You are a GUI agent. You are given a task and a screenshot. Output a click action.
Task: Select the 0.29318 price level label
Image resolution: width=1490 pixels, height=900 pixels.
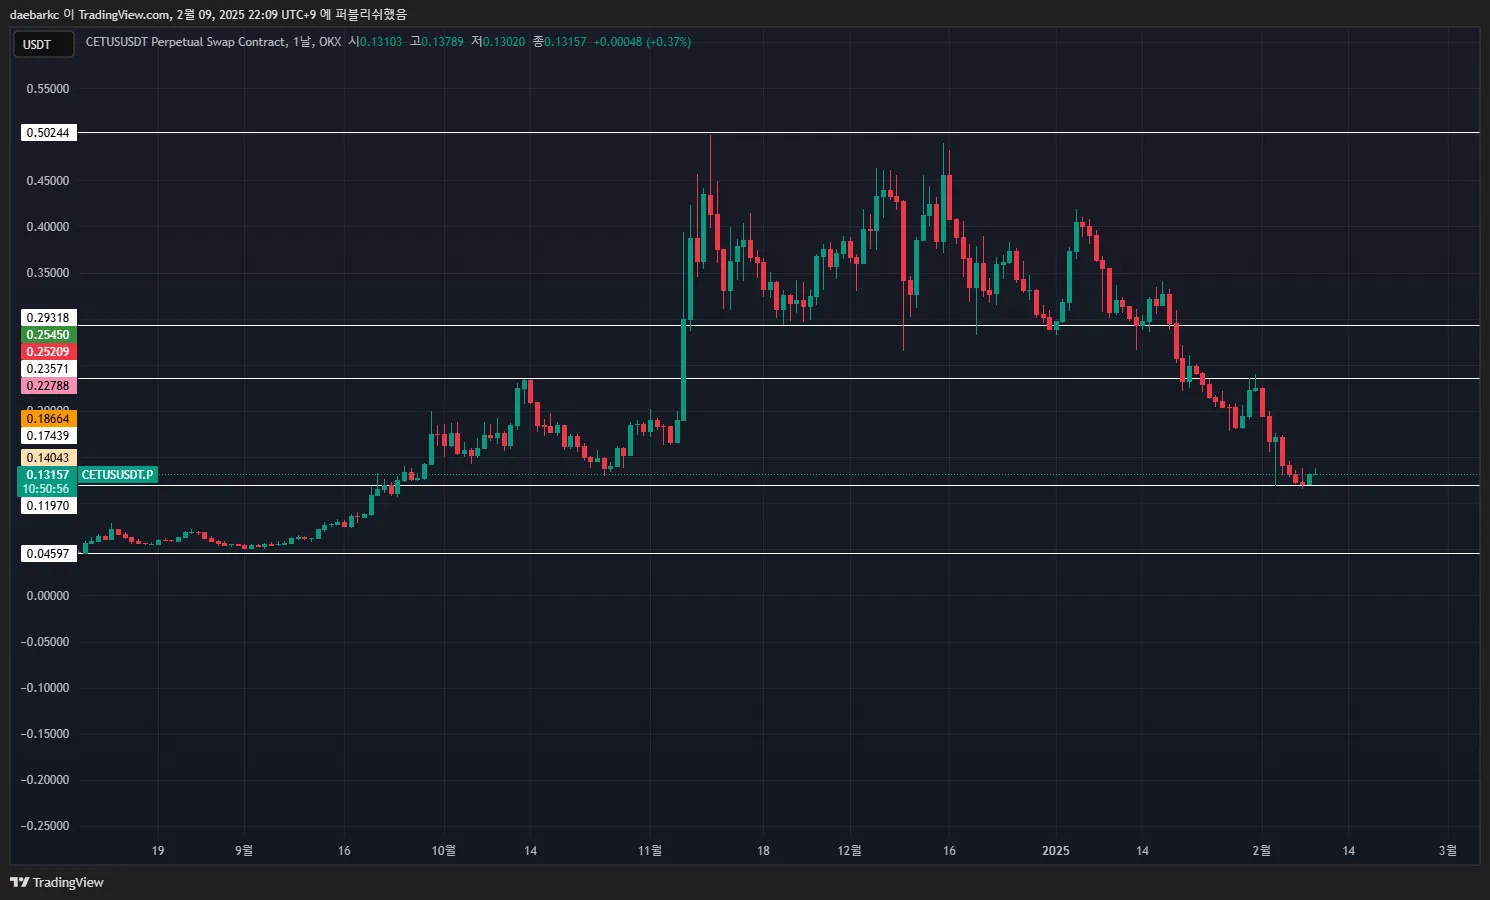48,318
